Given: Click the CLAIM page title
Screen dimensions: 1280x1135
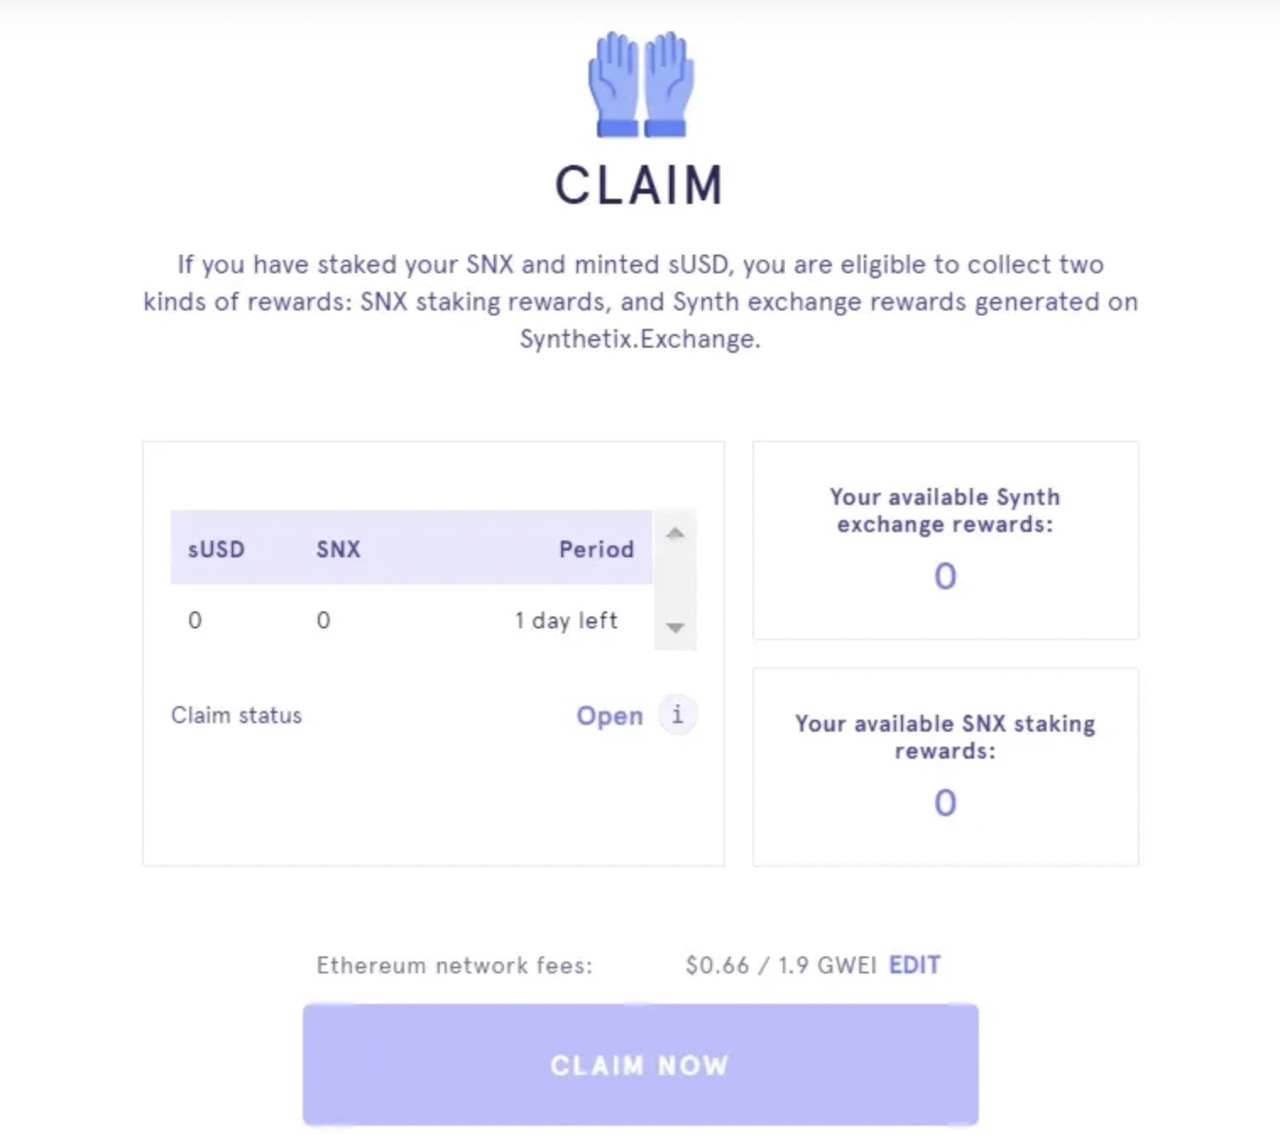Looking at the screenshot, I should 640,184.
